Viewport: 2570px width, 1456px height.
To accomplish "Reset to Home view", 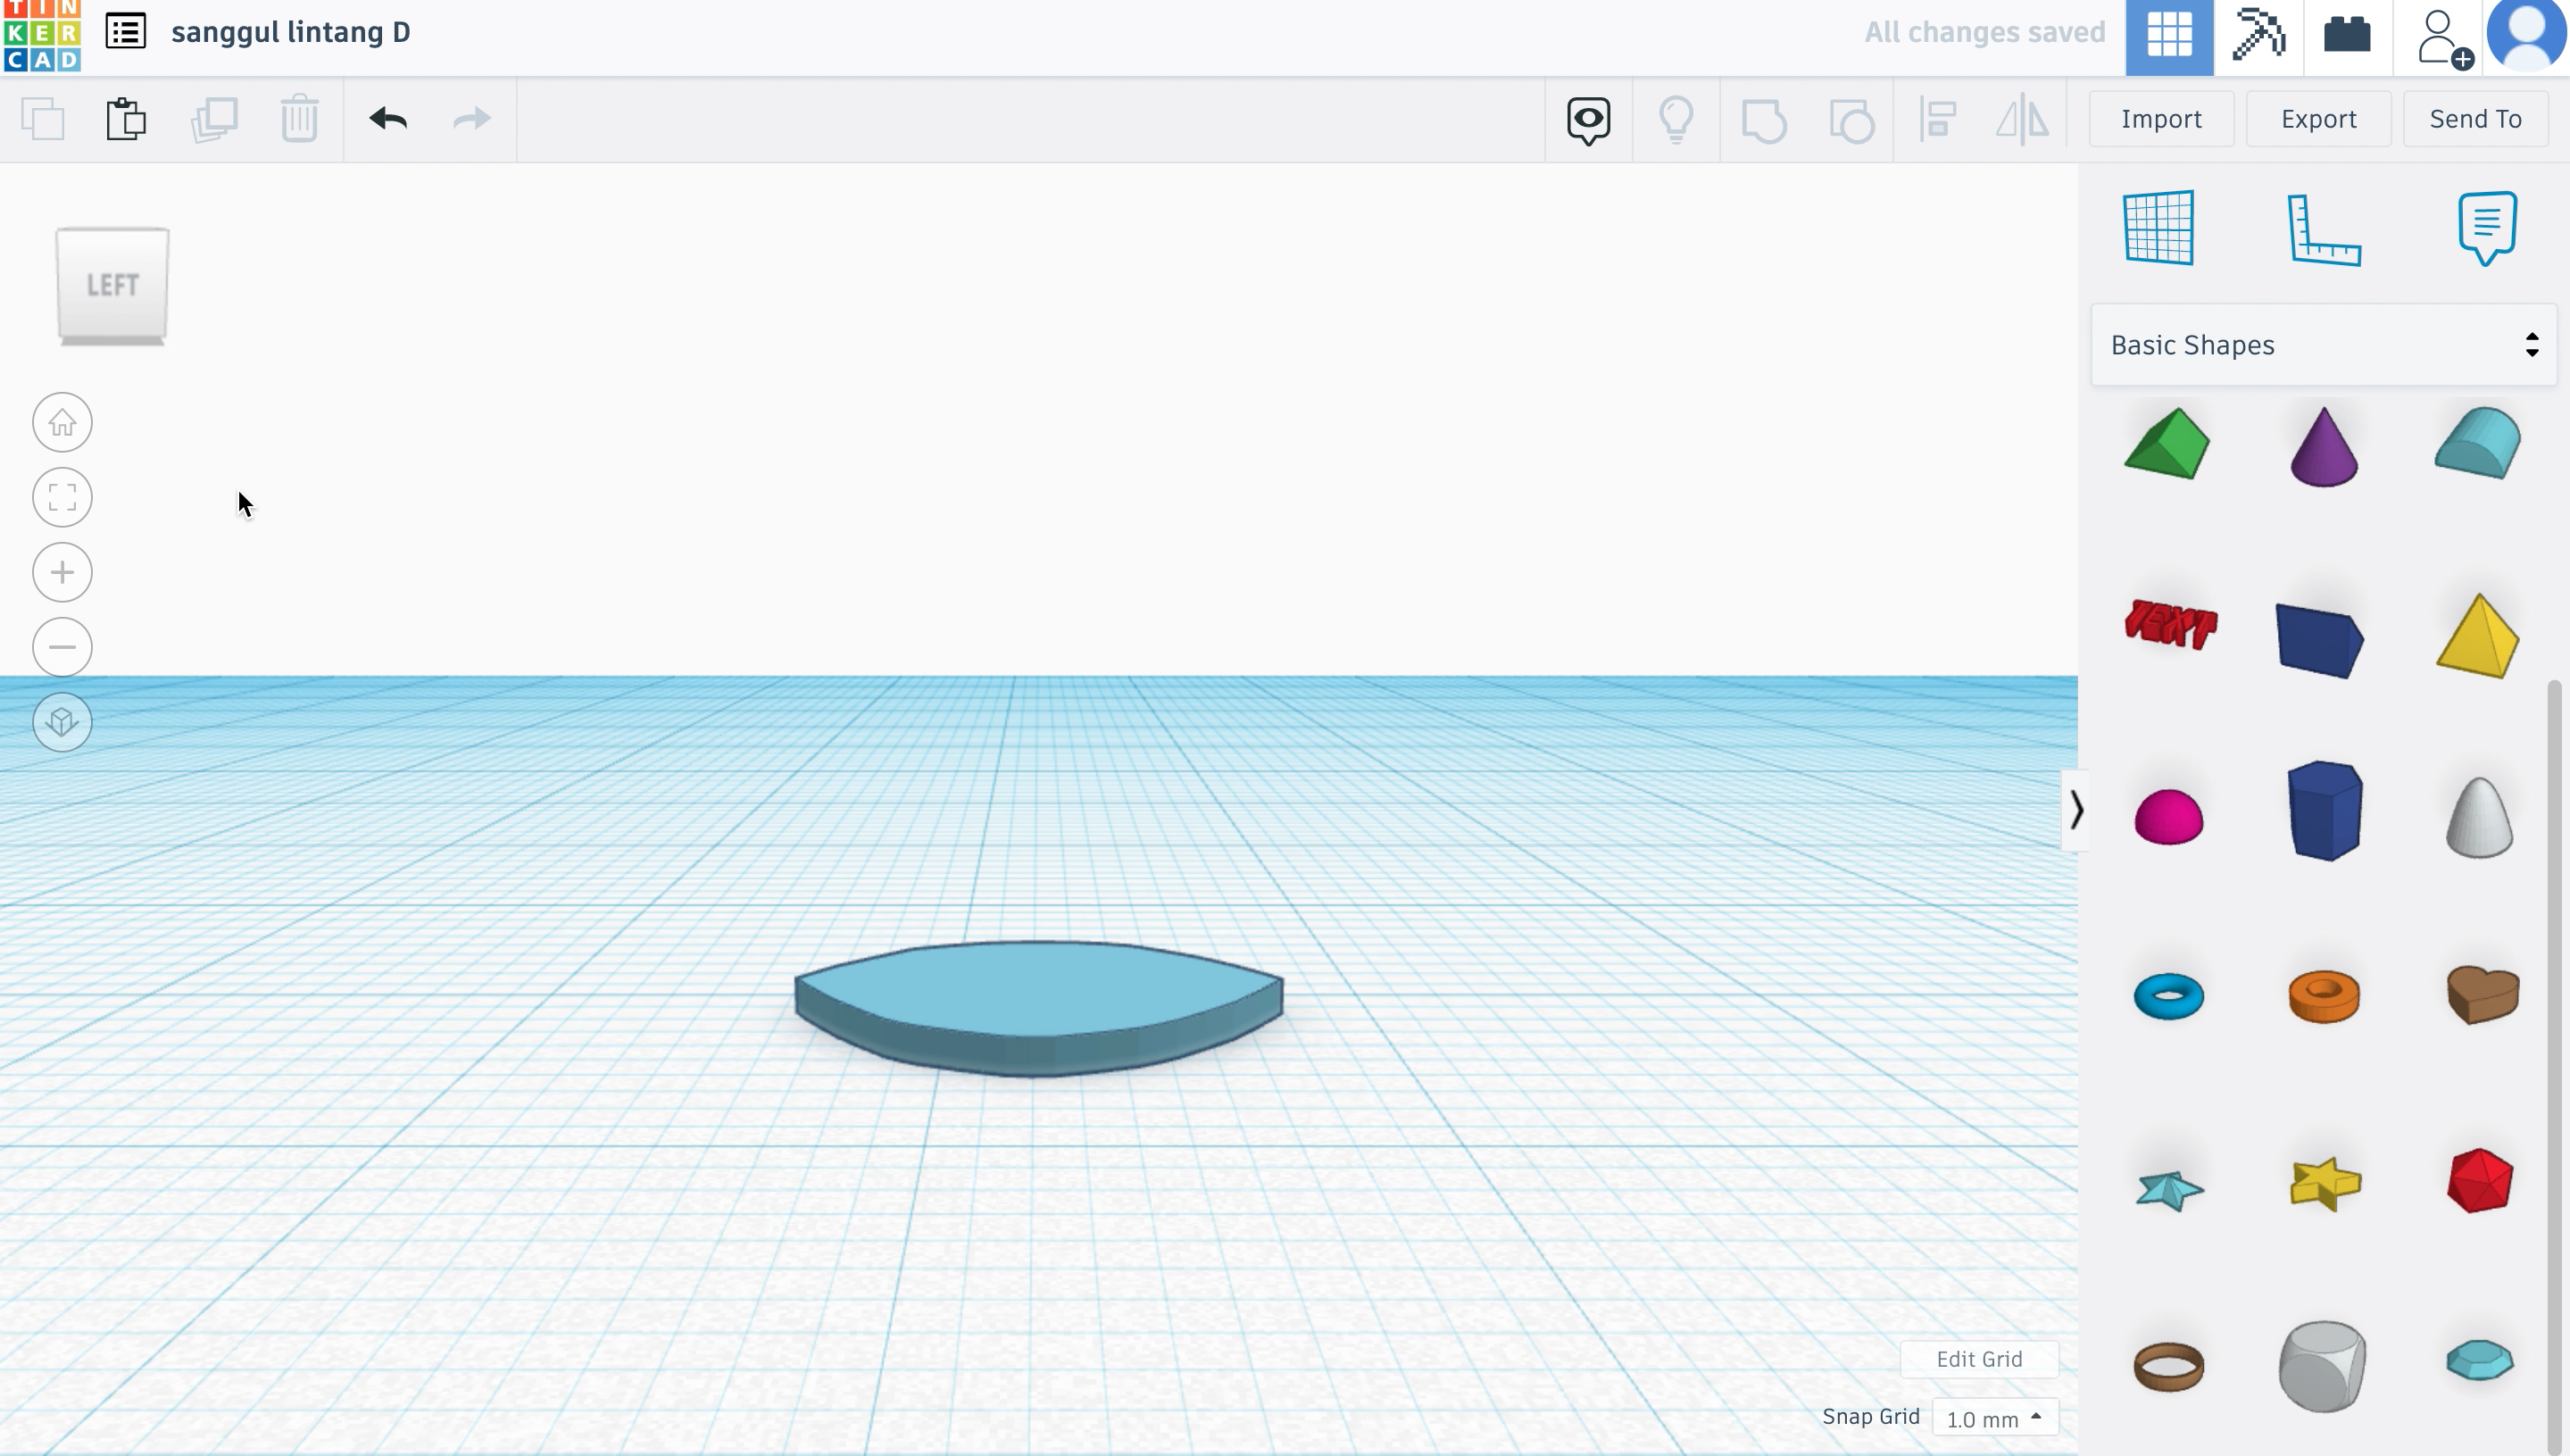I will click(x=62, y=422).
